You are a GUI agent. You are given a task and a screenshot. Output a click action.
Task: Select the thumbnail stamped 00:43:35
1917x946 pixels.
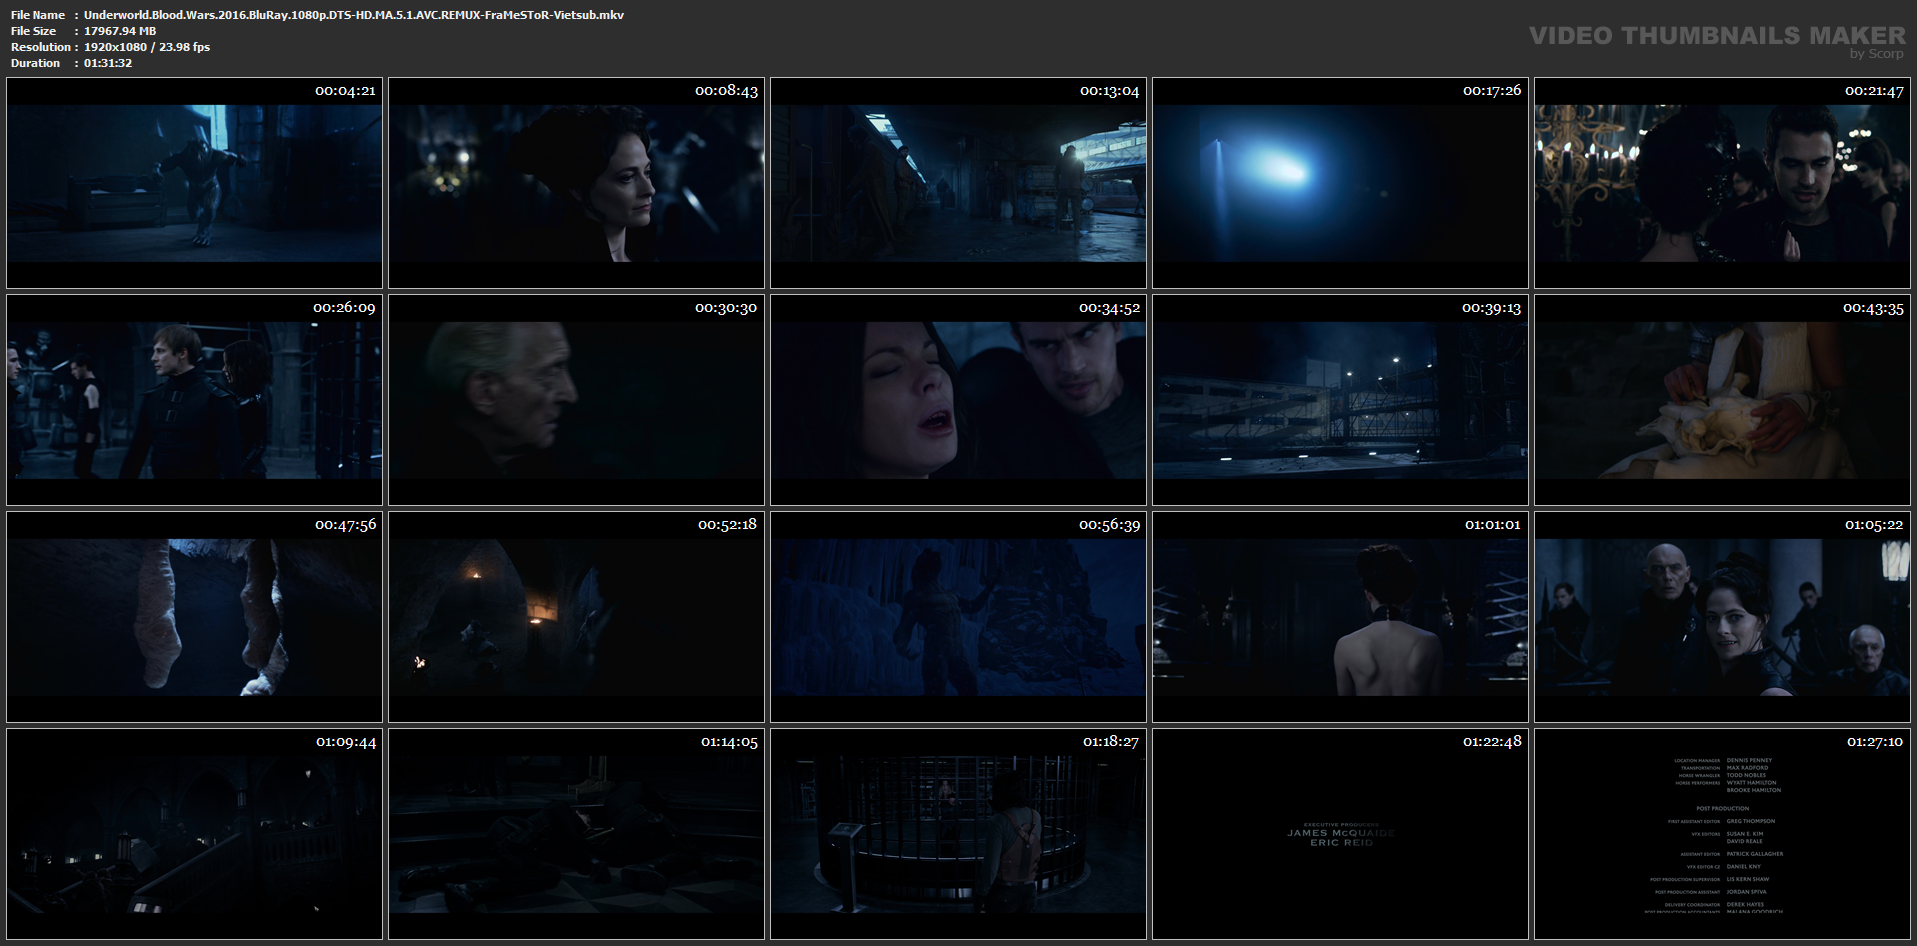click(1722, 400)
